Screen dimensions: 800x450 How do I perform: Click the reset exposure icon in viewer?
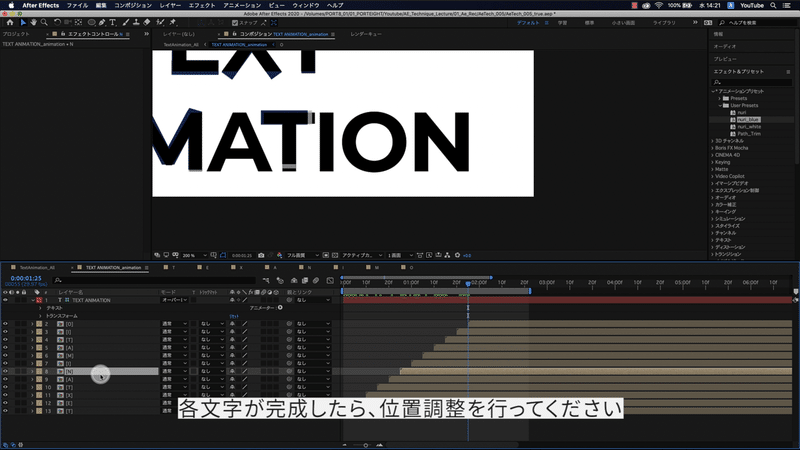[x=457, y=255]
